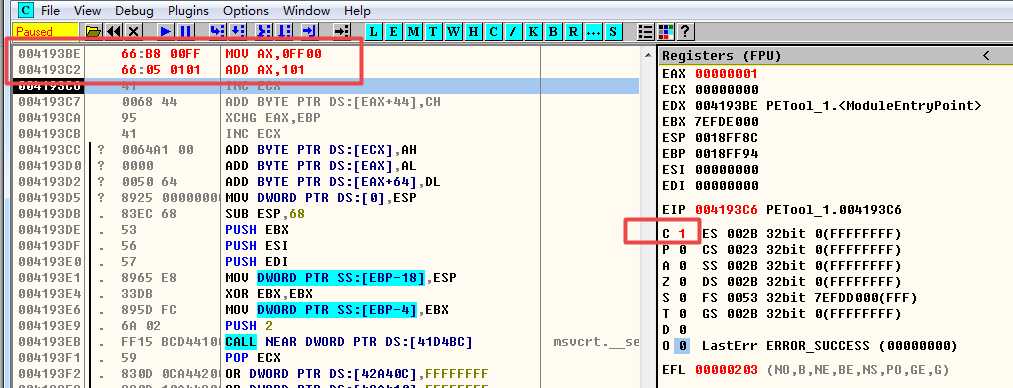Toggle the T trap flag value
1013x388 pixels.
point(682,314)
